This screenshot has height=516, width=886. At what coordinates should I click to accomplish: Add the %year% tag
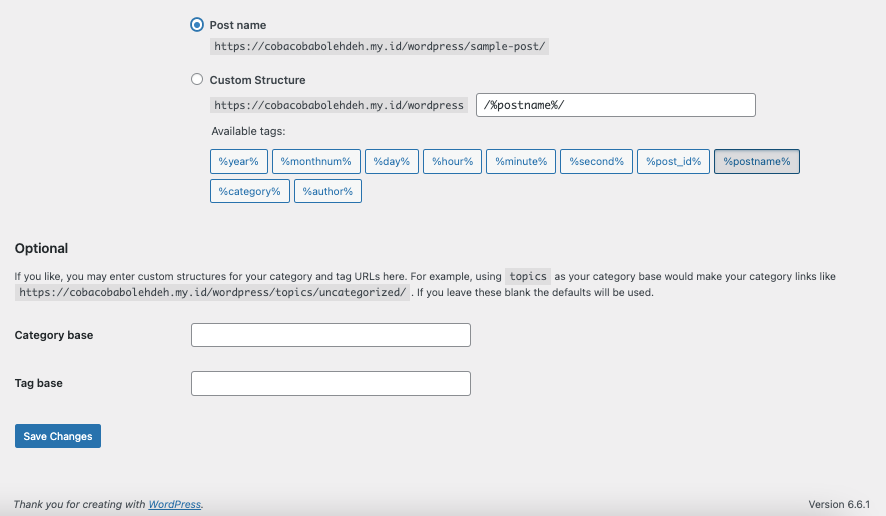click(x=238, y=162)
